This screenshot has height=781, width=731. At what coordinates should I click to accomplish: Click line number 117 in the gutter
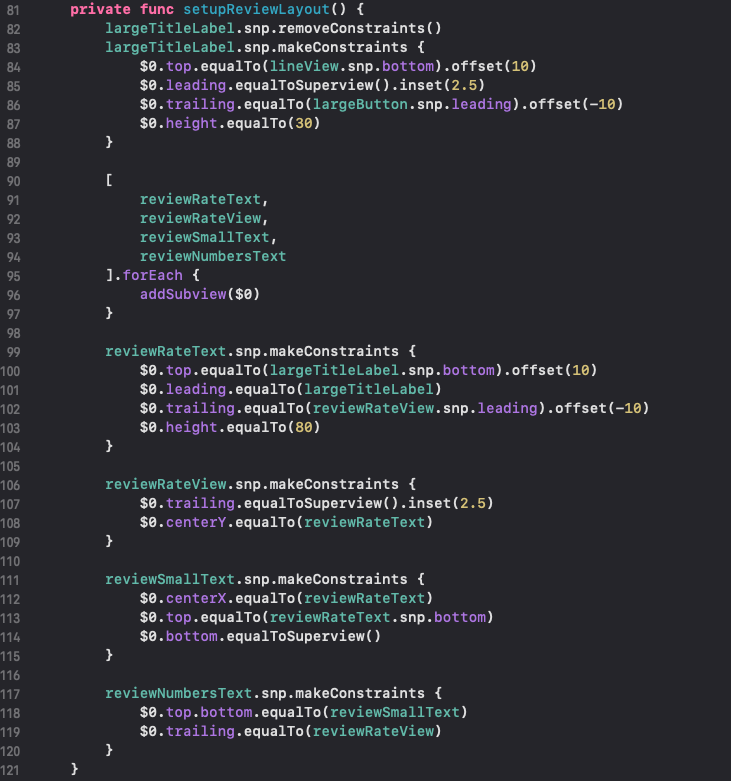pyautogui.click(x=10, y=694)
